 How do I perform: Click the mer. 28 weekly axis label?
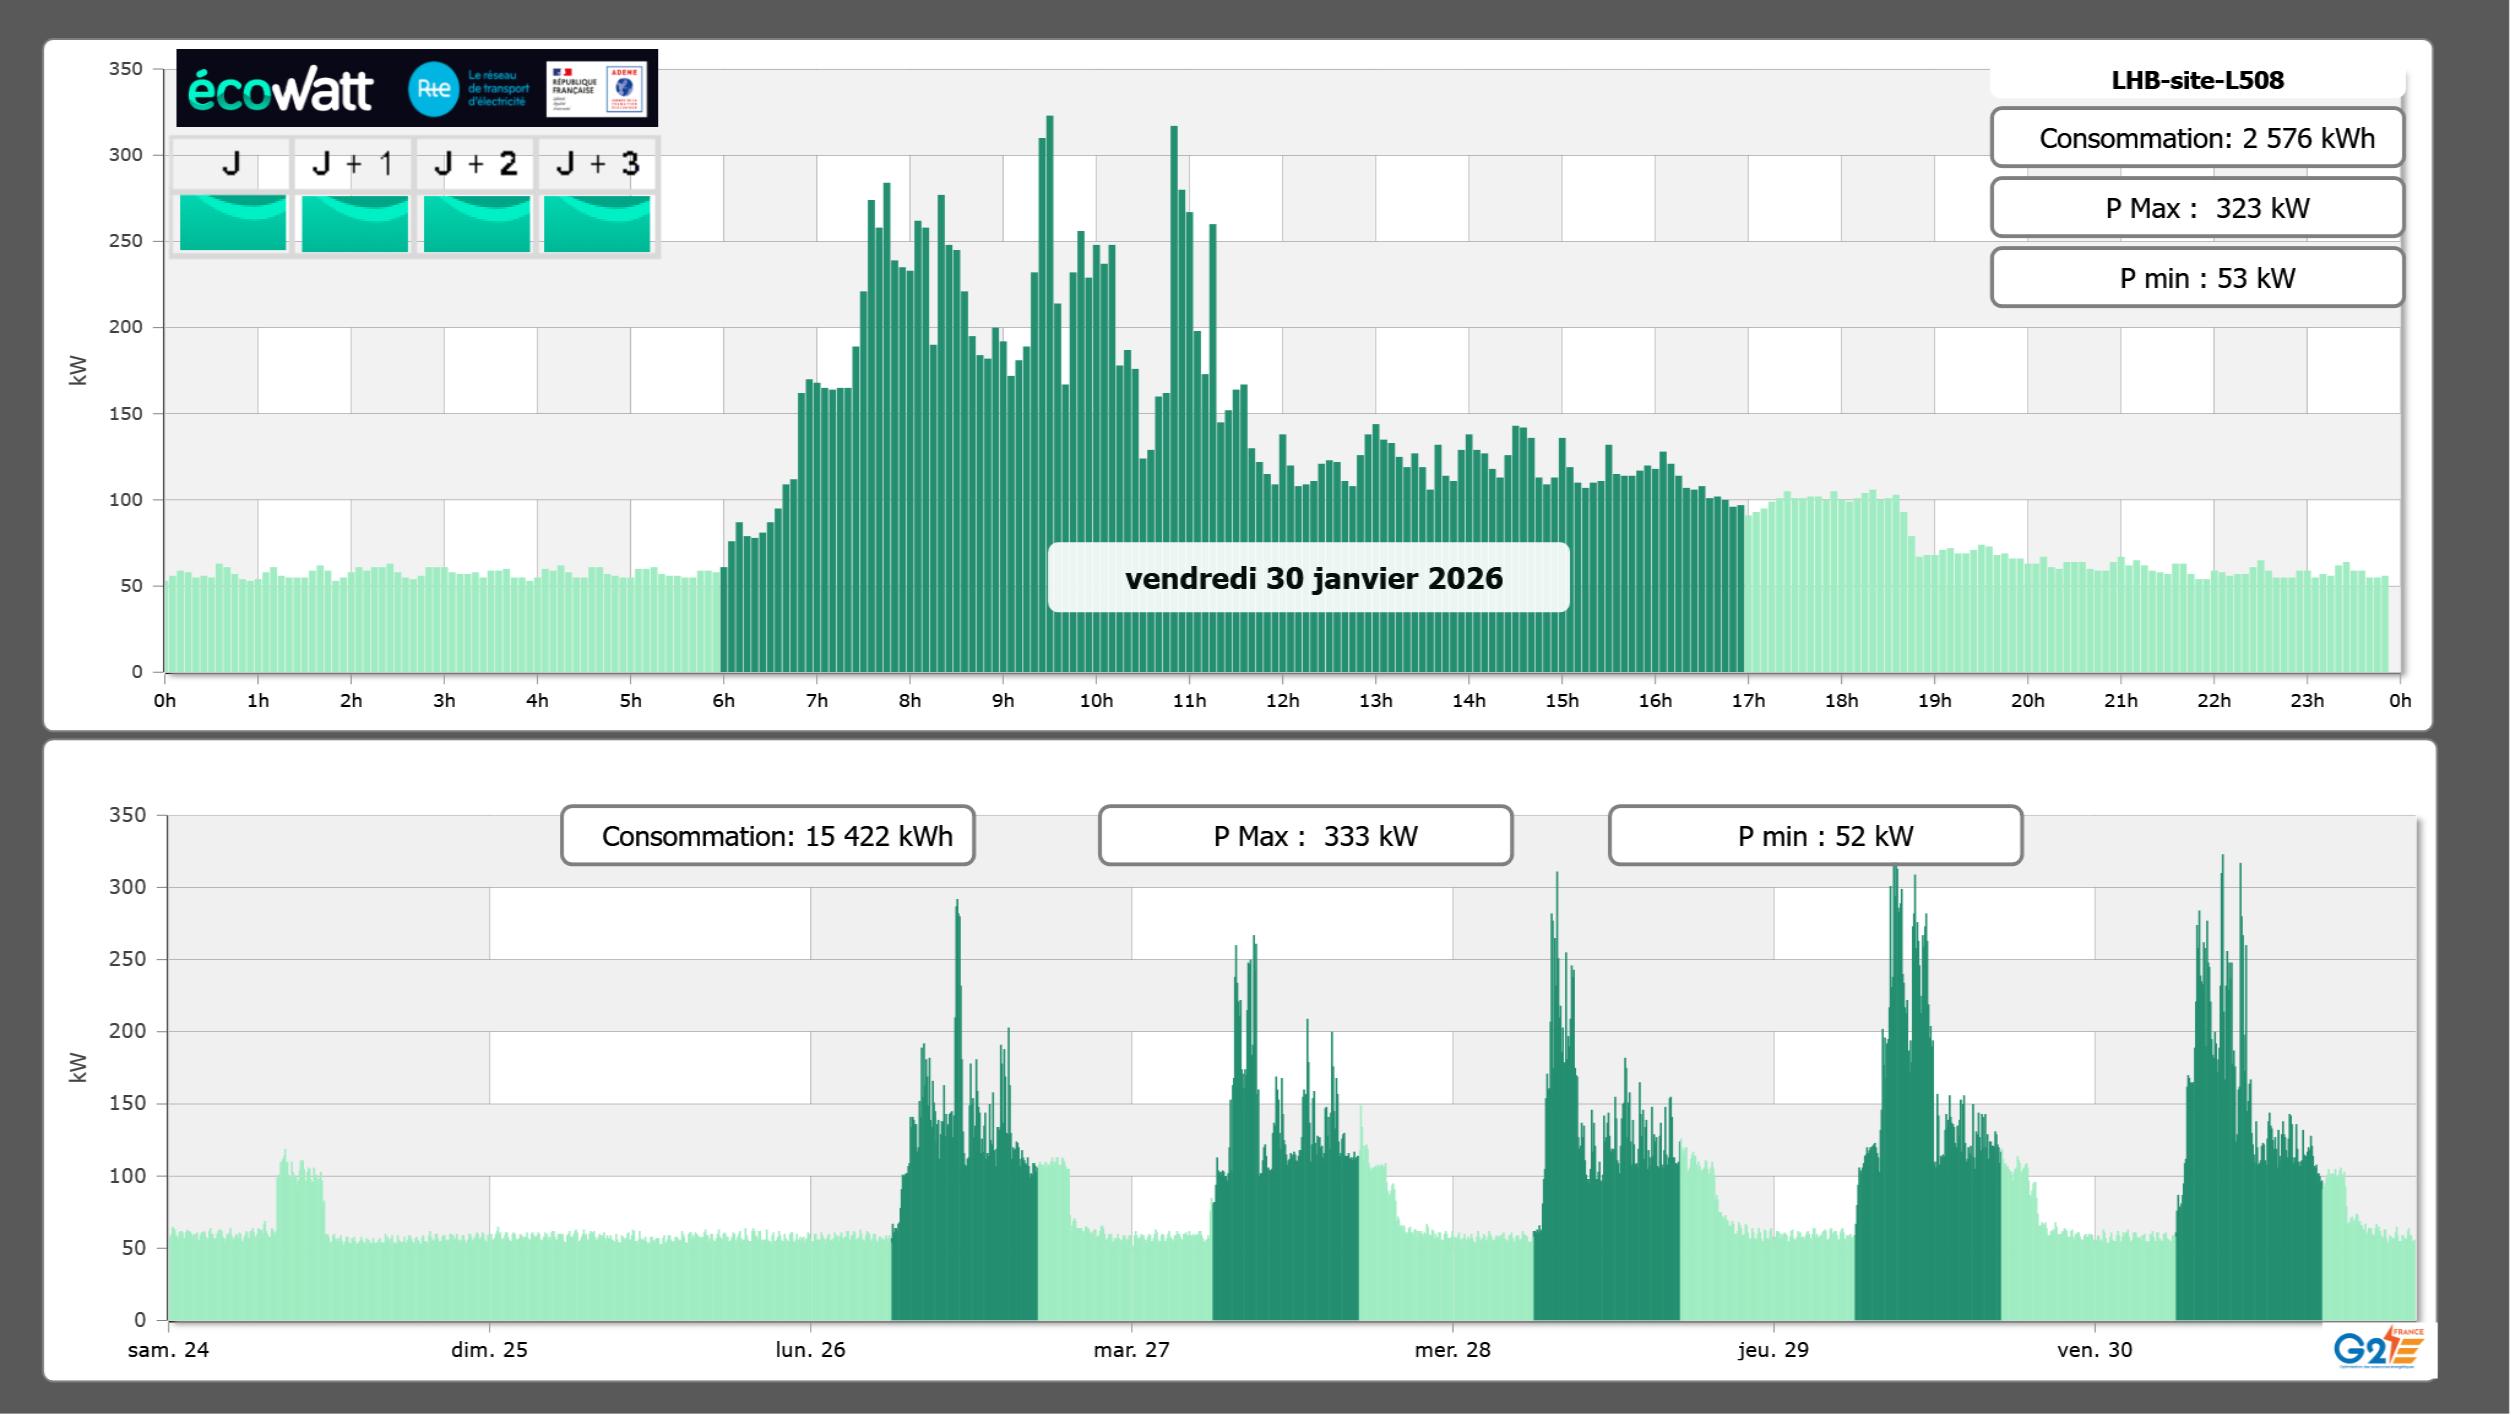click(x=1451, y=1350)
